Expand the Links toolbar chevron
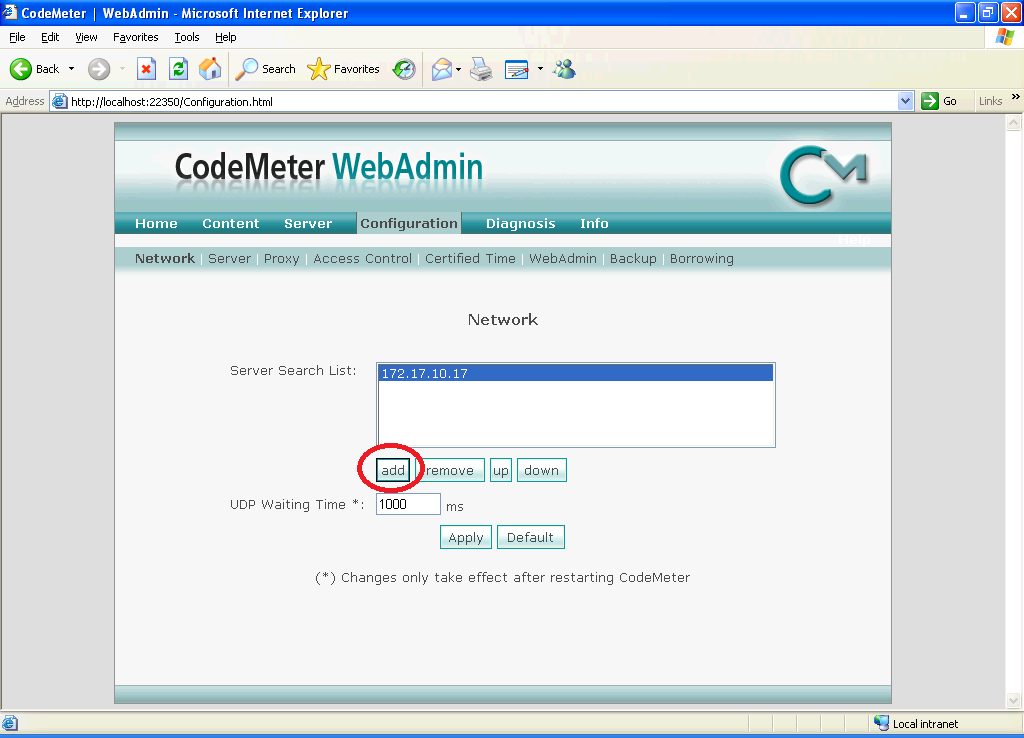1024x738 pixels. click(1015, 98)
